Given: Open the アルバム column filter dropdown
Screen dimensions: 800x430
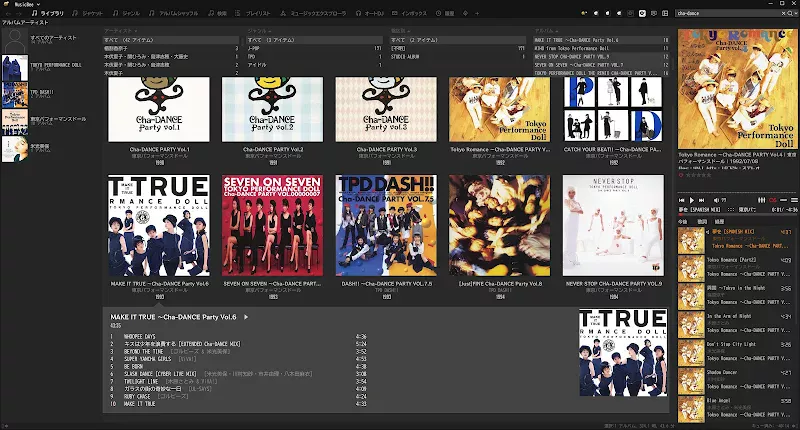Looking at the screenshot, I should [x=546, y=31].
